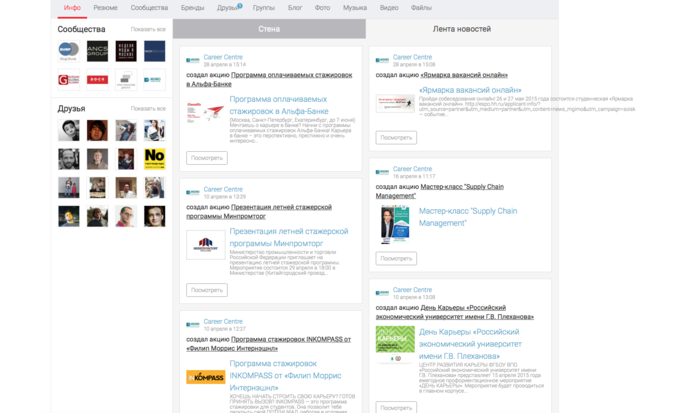Open underlined link 'Программа стажировок INKOMPASS'
The height and width of the screenshot is (413, 690).
point(268,344)
